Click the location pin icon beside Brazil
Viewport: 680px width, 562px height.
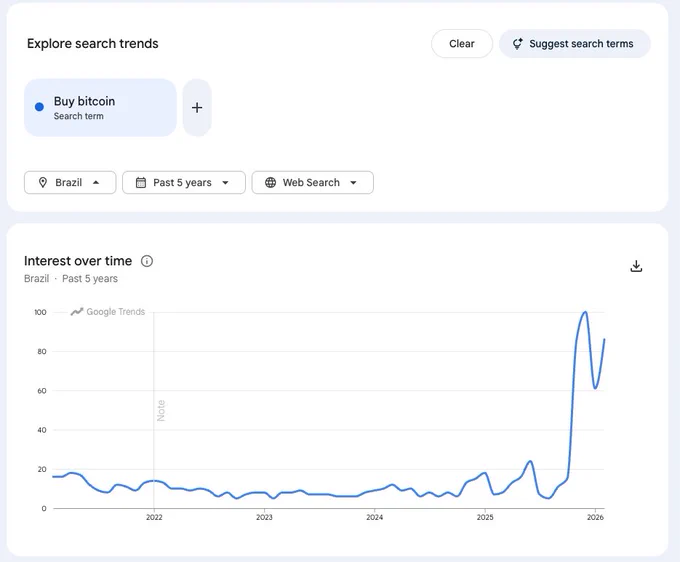pyautogui.click(x=42, y=183)
